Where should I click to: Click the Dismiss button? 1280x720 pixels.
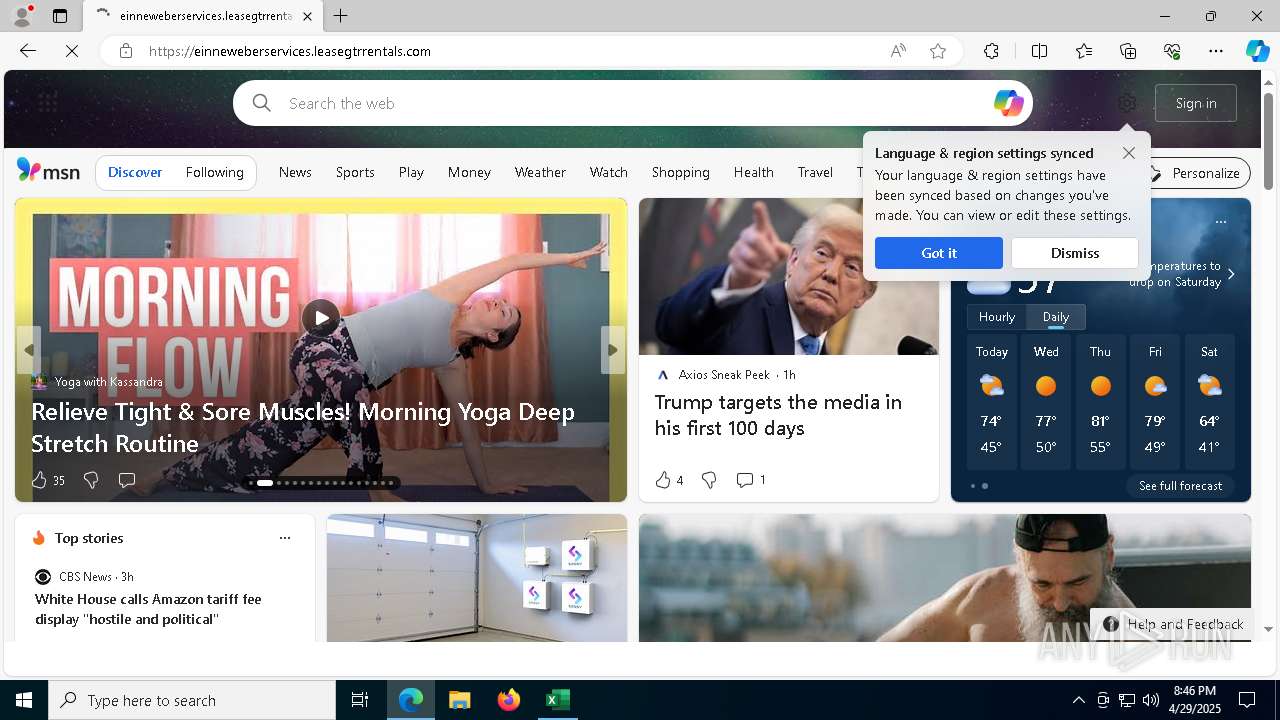(1075, 253)
